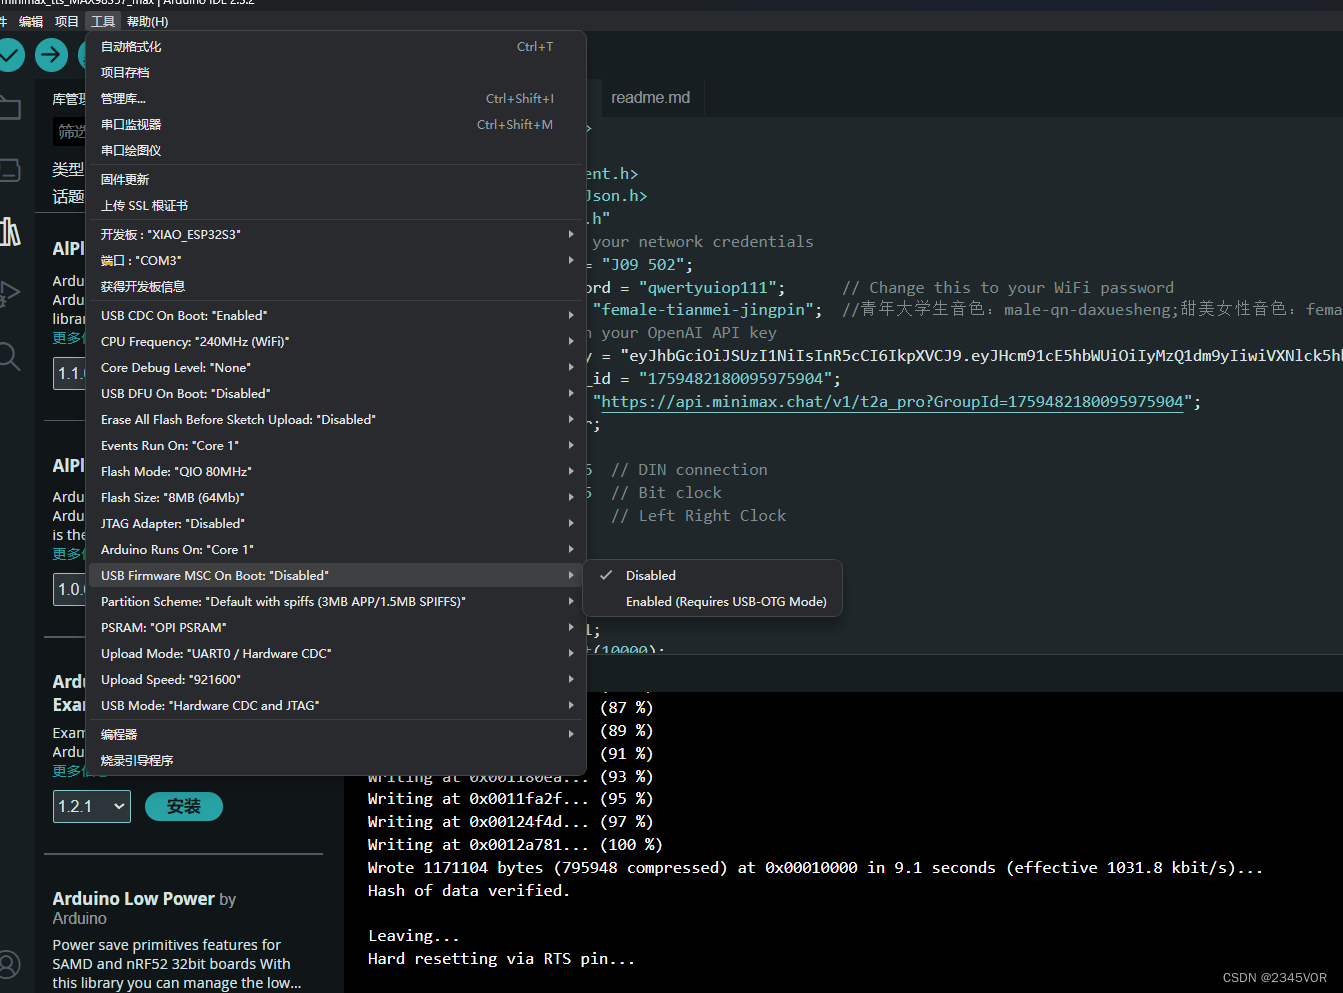Choose 固件更新 menu entry
1343x993 pixels.
coord(336,179)
